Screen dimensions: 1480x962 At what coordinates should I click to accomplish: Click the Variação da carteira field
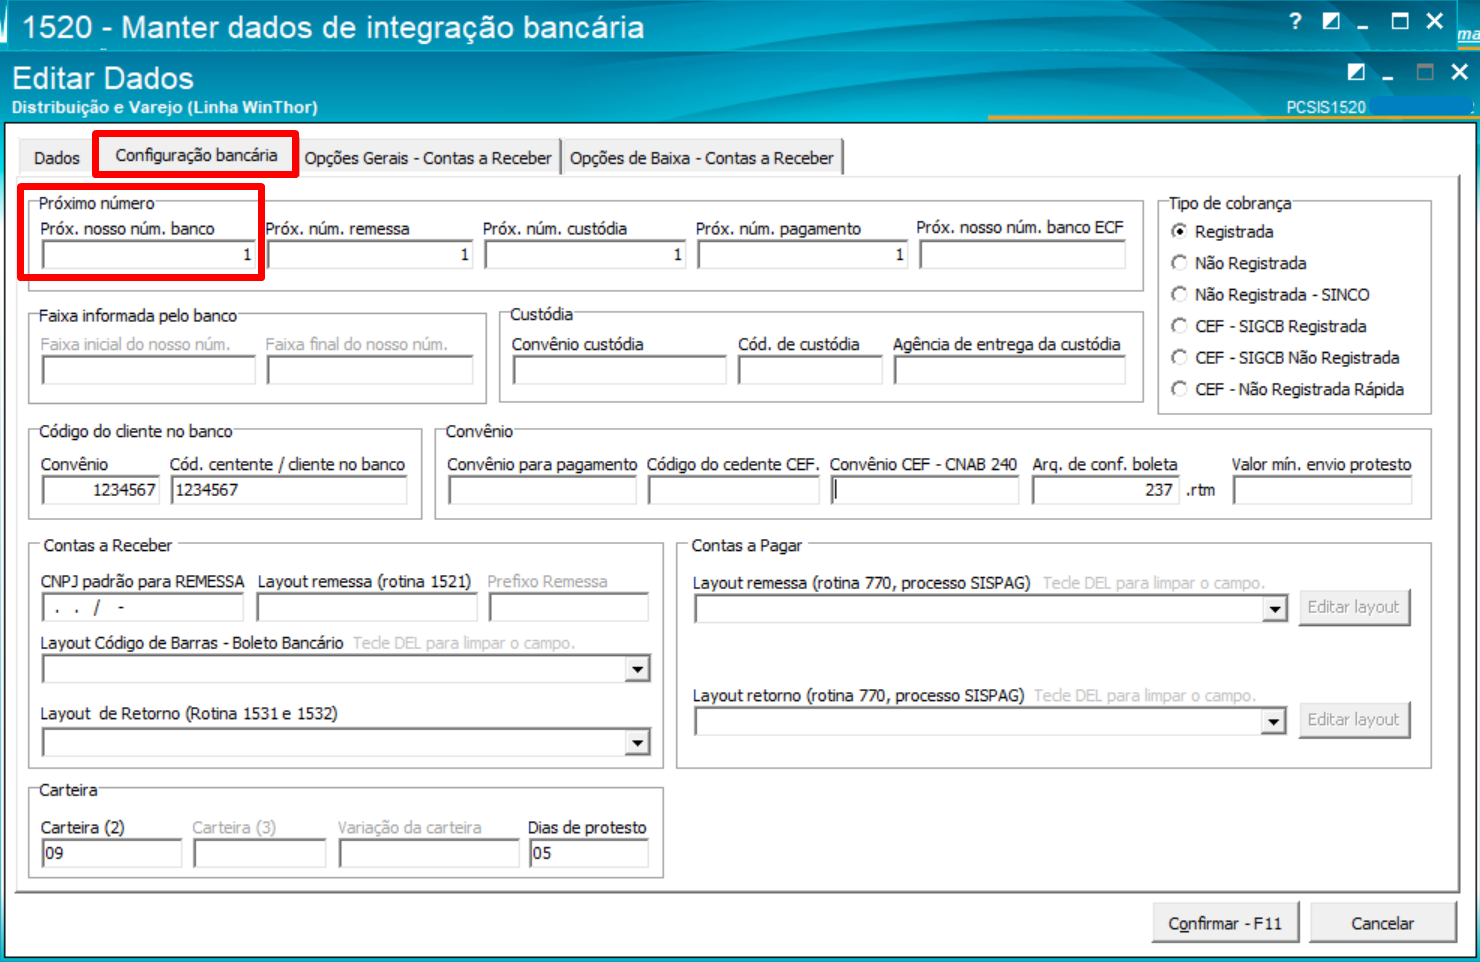(x=429, y=853)
